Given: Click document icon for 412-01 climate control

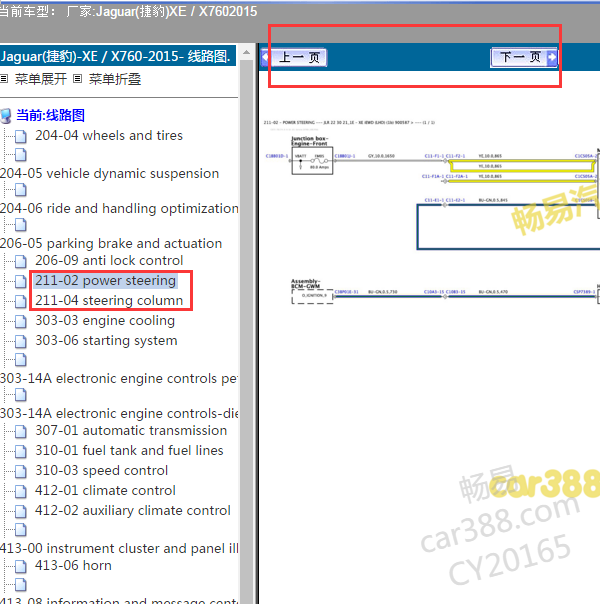Looking at the screenshot, I should 21,492.
